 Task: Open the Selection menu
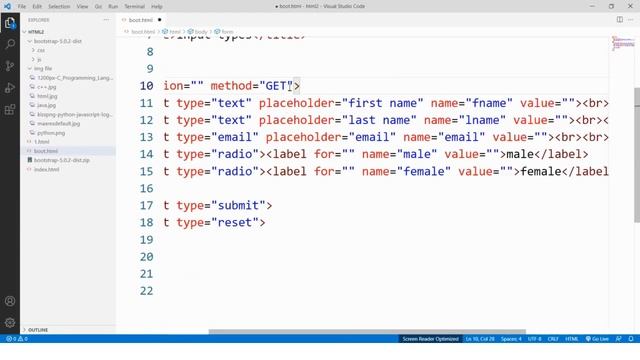[59, 7]
